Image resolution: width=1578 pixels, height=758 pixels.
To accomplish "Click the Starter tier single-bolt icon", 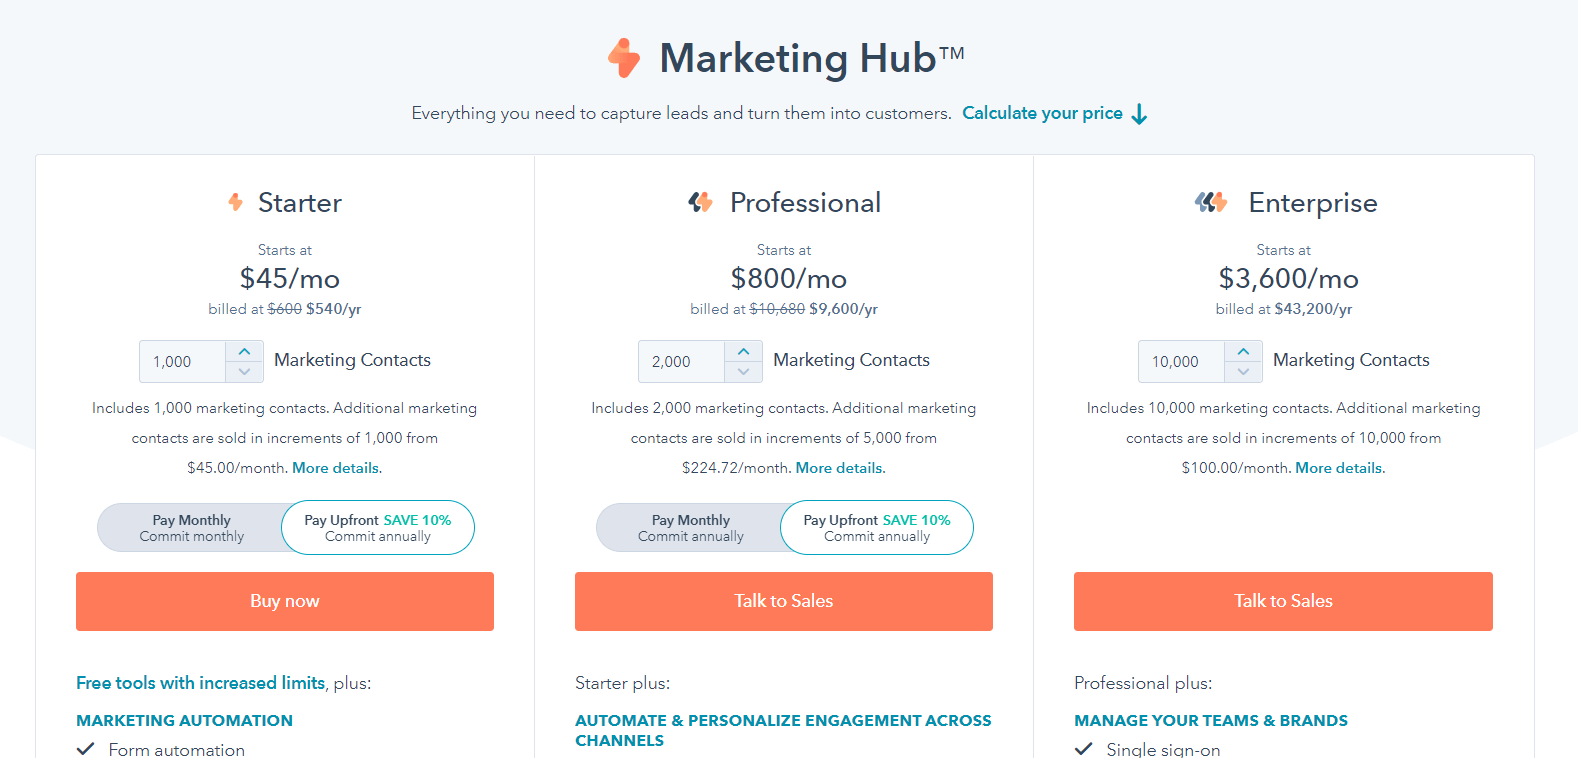I will coord(236,202).
